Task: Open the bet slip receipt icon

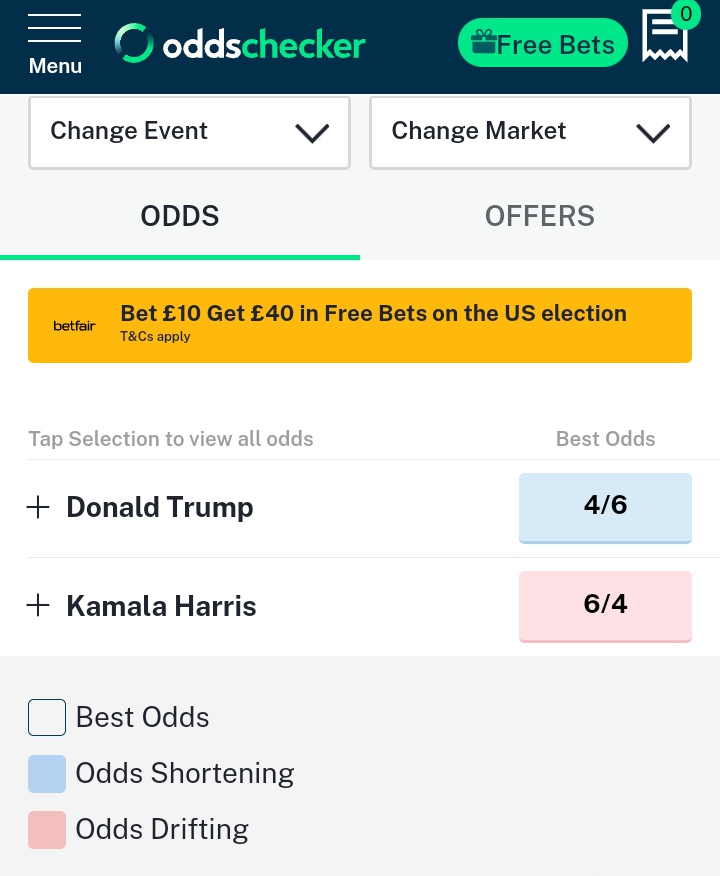Action: (665, 36)
